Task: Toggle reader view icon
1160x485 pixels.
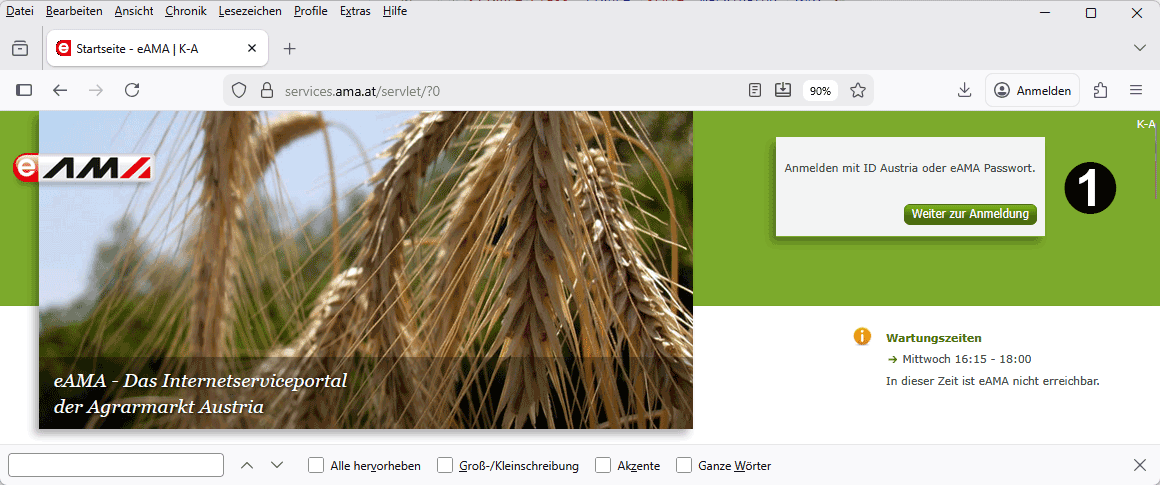Action: tap(755, 90)
